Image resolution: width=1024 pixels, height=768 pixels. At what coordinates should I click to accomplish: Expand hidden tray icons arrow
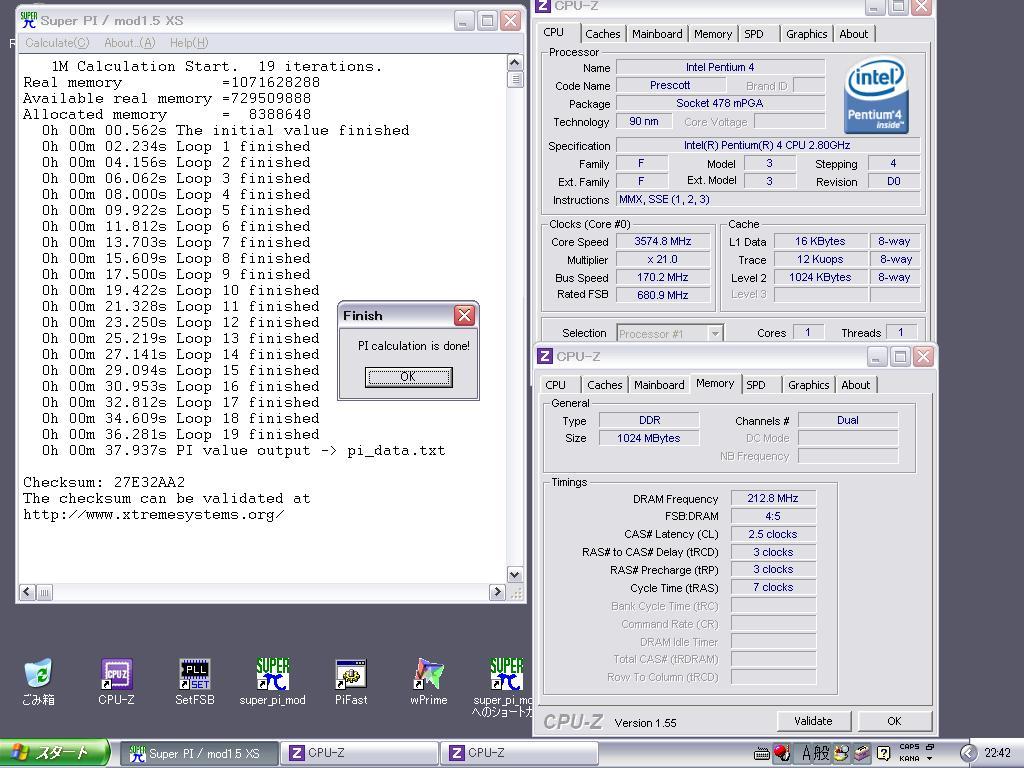pos(968,753)
